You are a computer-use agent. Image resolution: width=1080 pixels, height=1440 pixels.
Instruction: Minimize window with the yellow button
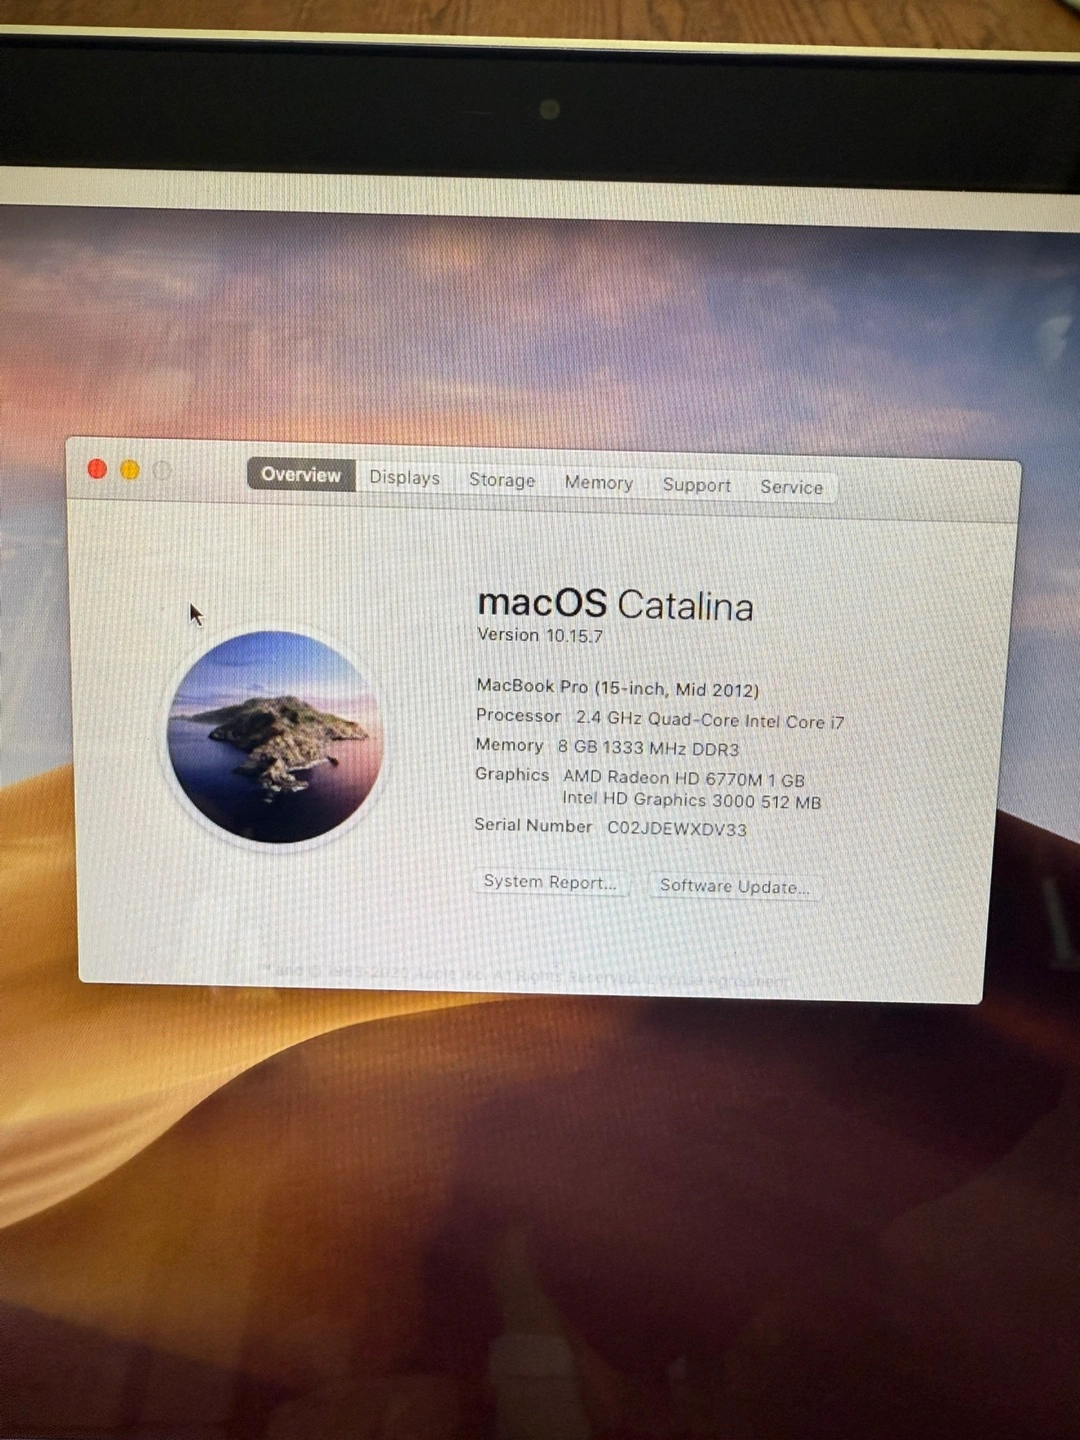(x=130, y=470)
